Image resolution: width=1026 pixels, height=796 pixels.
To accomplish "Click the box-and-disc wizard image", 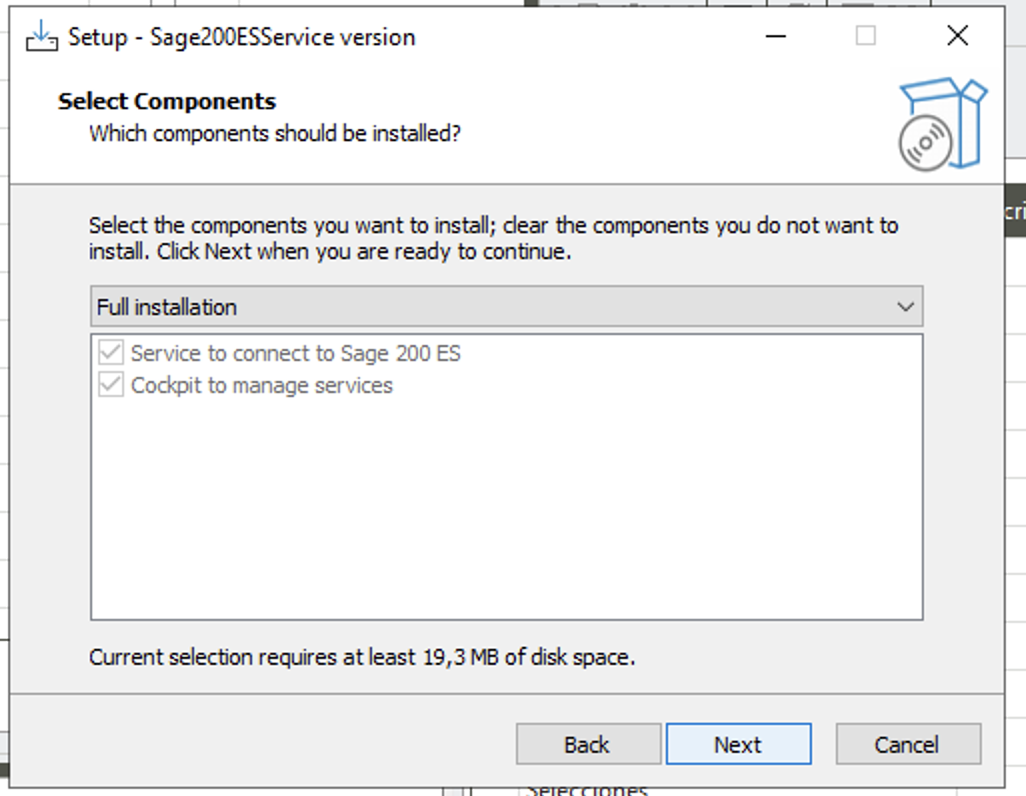I will (942, 124).
